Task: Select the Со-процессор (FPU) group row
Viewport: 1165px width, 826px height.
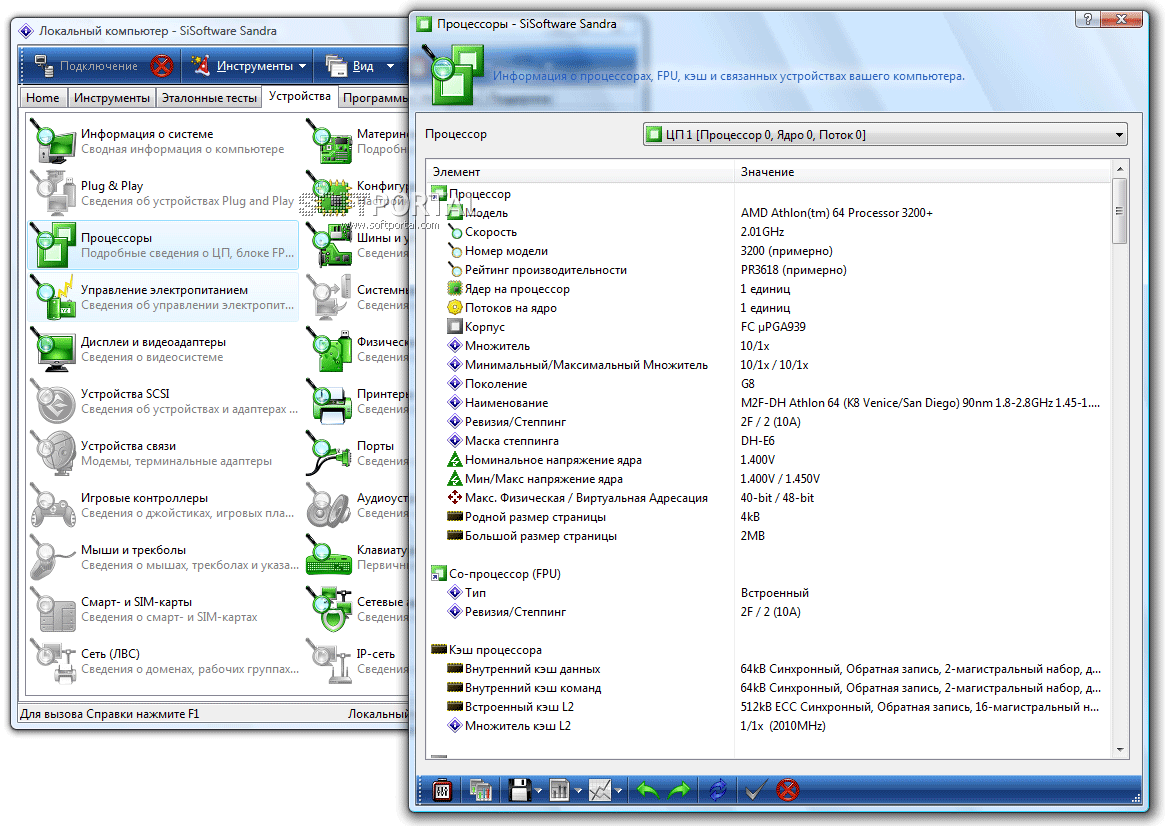Action: click(x=770, y=573)
